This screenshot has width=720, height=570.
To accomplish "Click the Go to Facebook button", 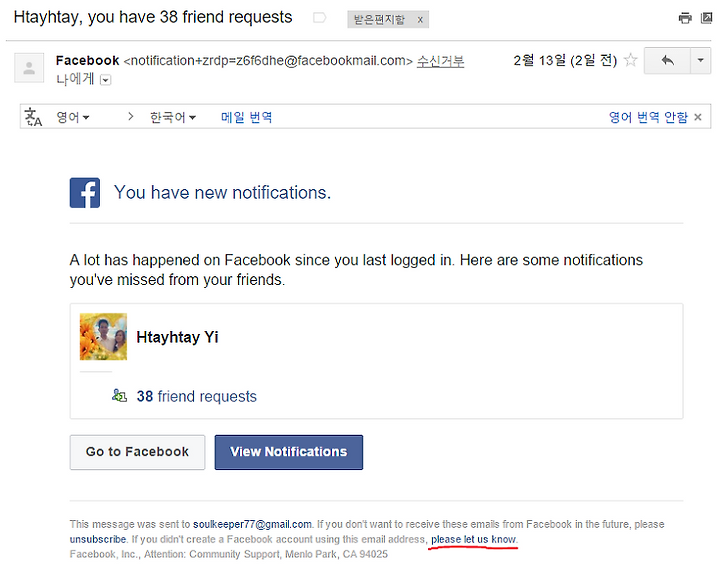I will [137, 452].
